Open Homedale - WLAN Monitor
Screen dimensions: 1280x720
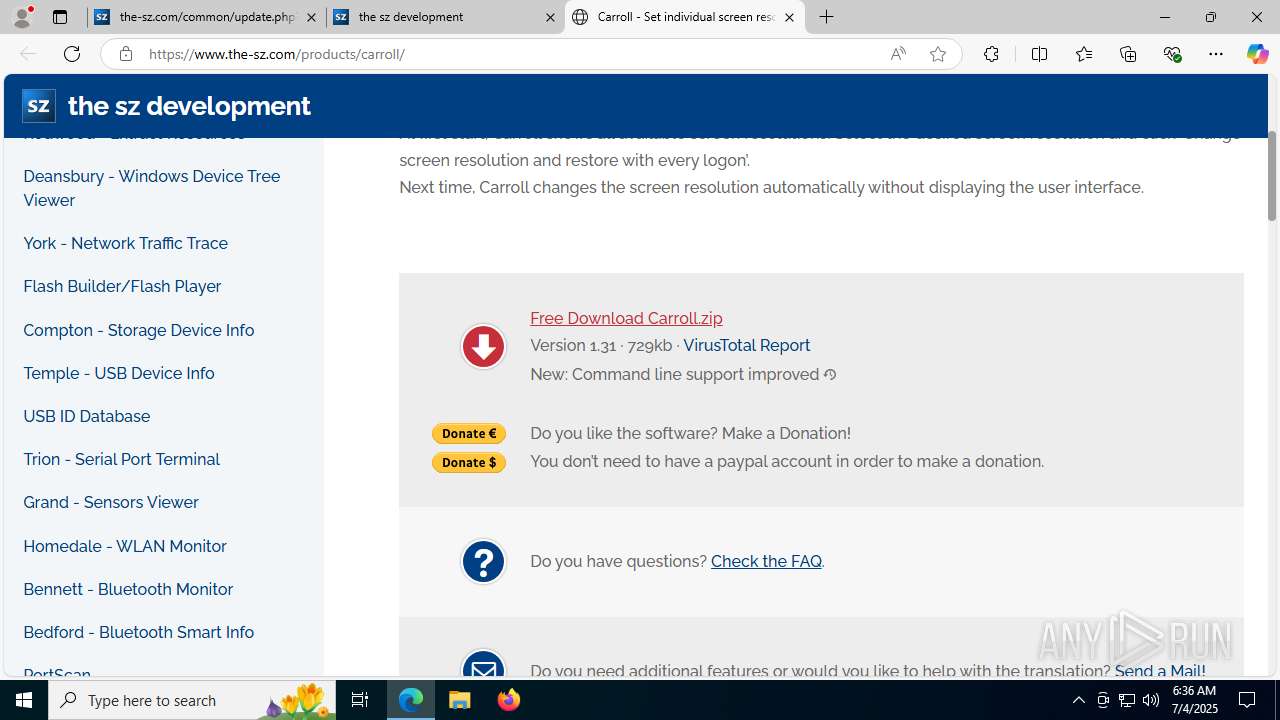pyautogui.click(x=125, y=546)
